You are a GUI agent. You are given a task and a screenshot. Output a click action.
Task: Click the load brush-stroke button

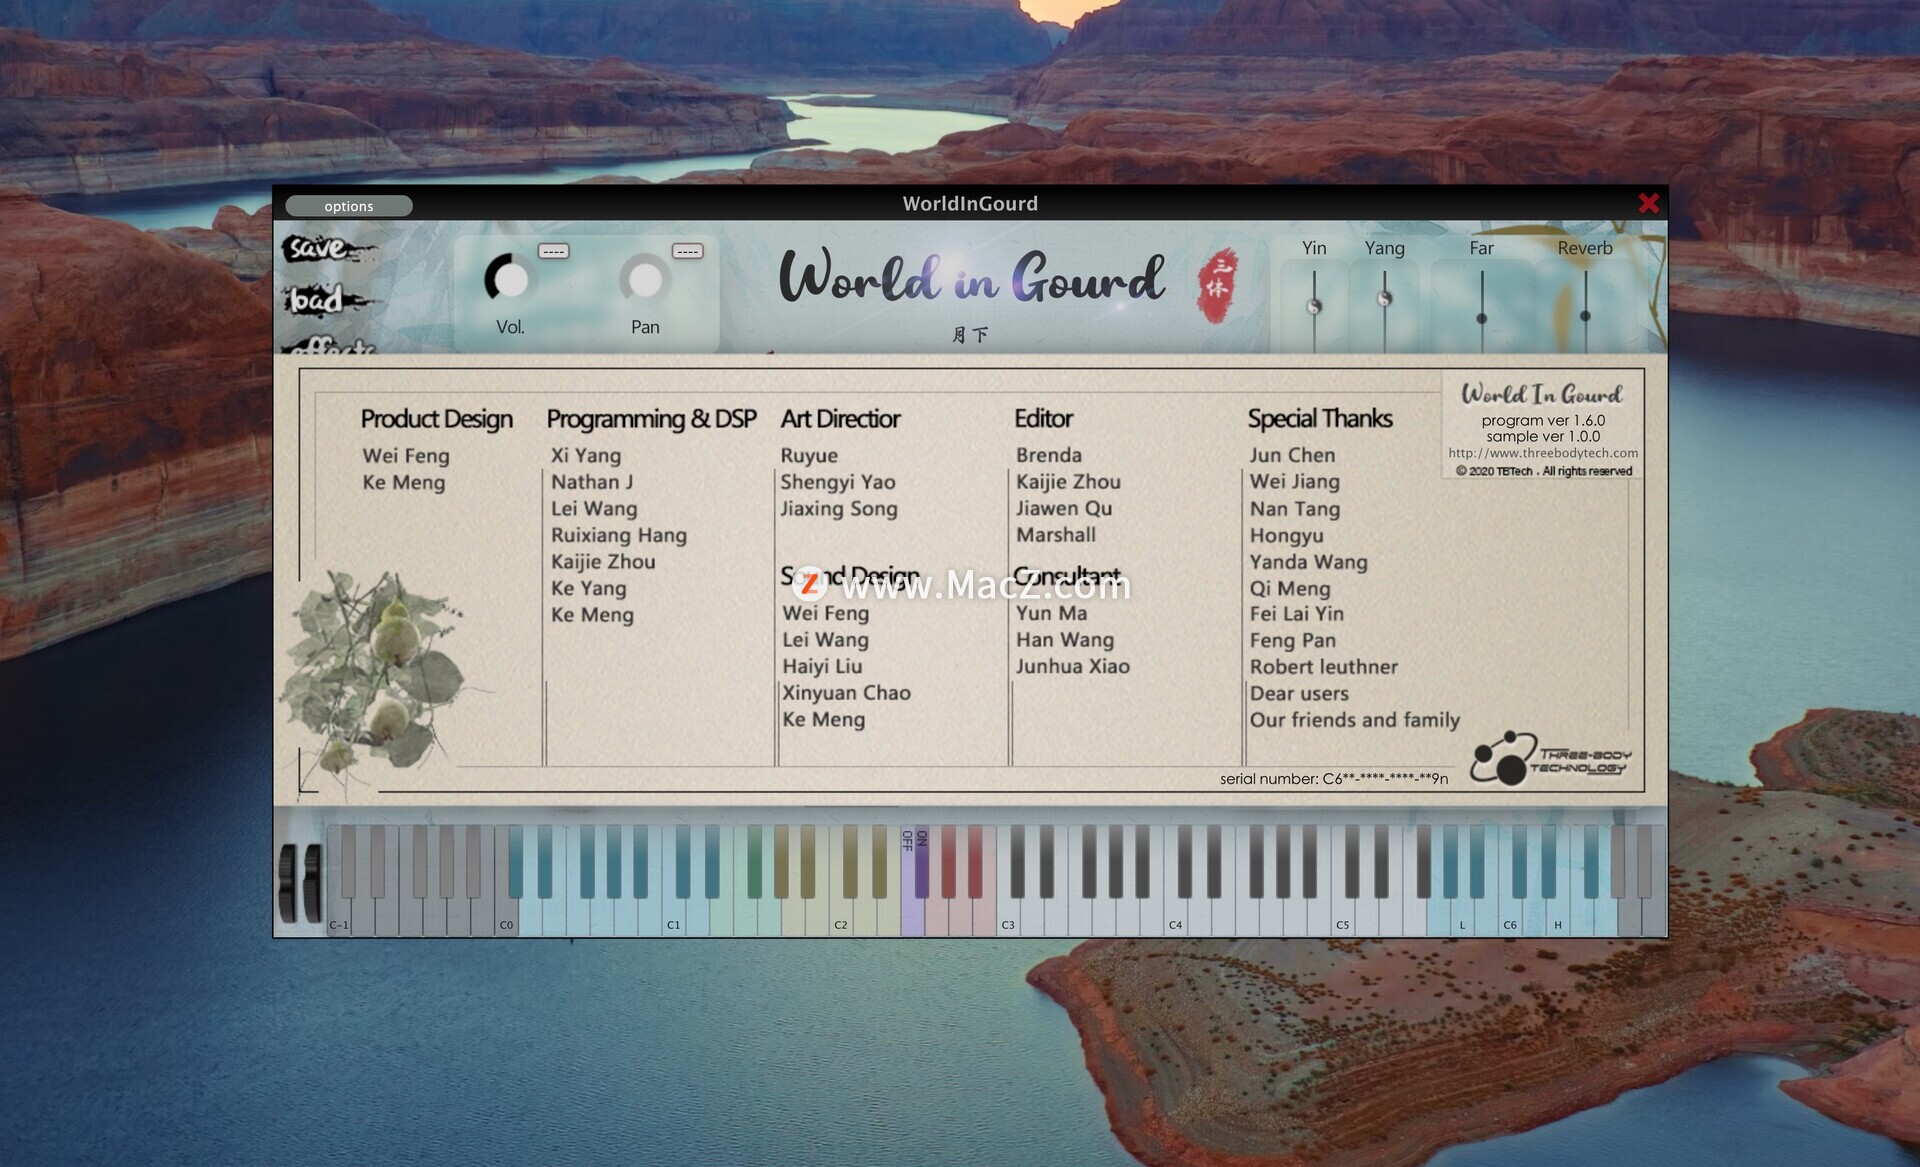pos(318,299)
